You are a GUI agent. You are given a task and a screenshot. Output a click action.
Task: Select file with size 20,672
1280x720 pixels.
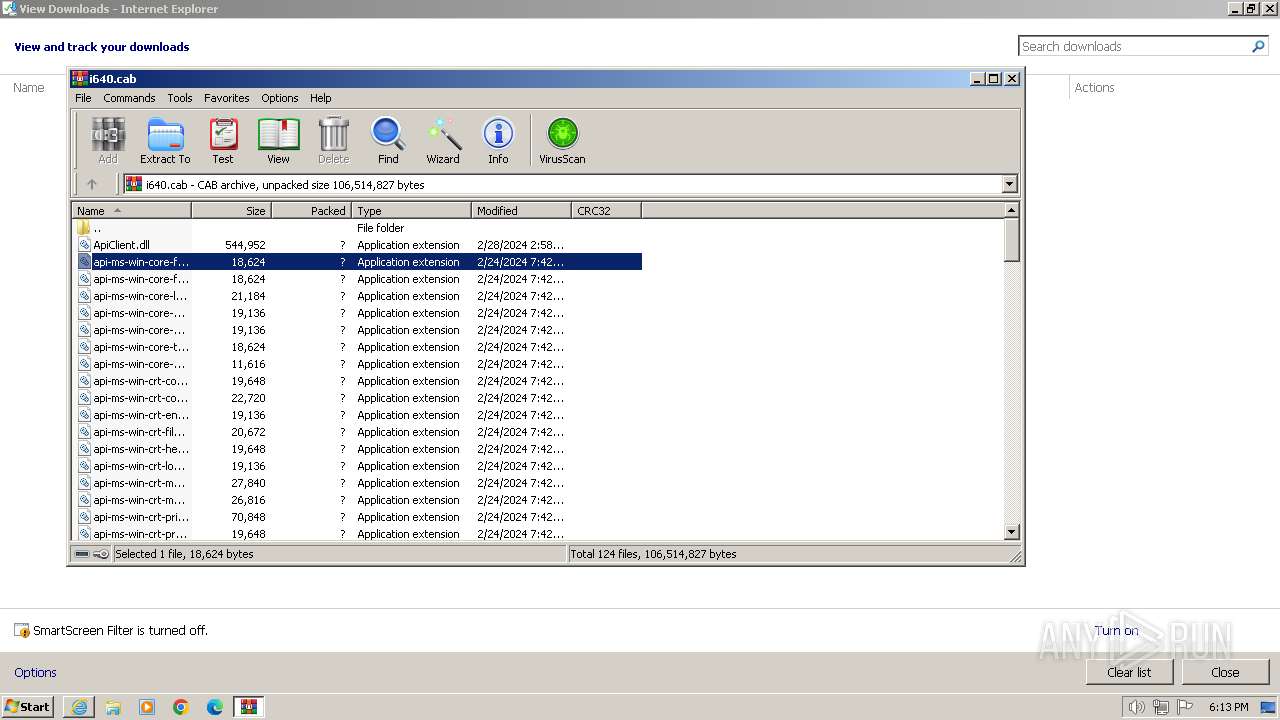coord(357,432)
